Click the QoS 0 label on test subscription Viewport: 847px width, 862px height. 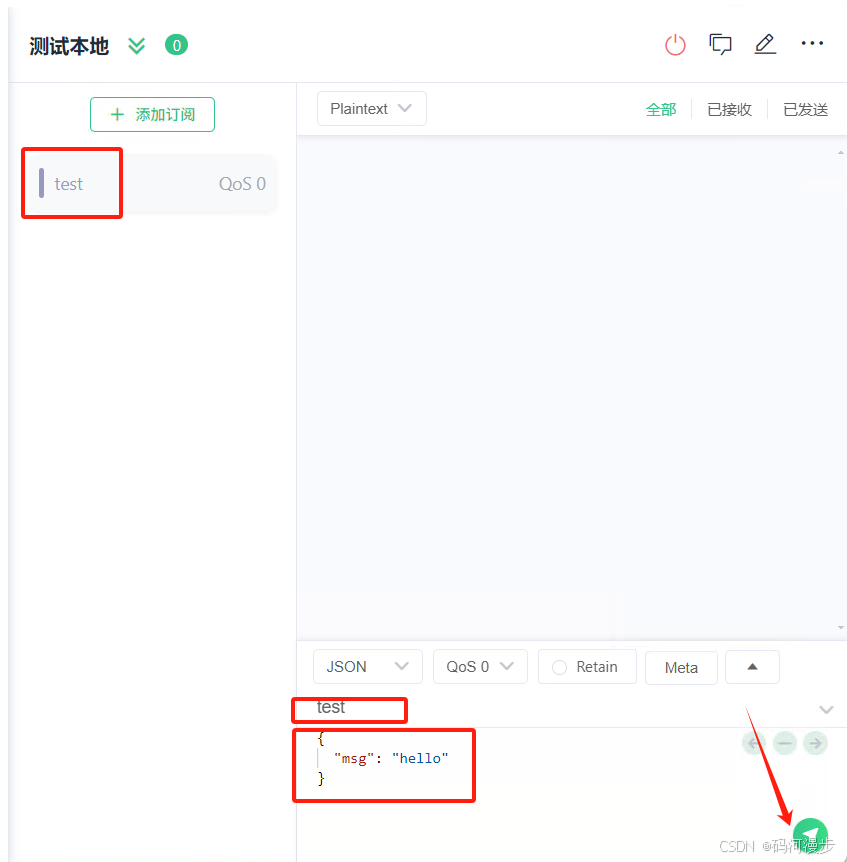click(242, 184)
